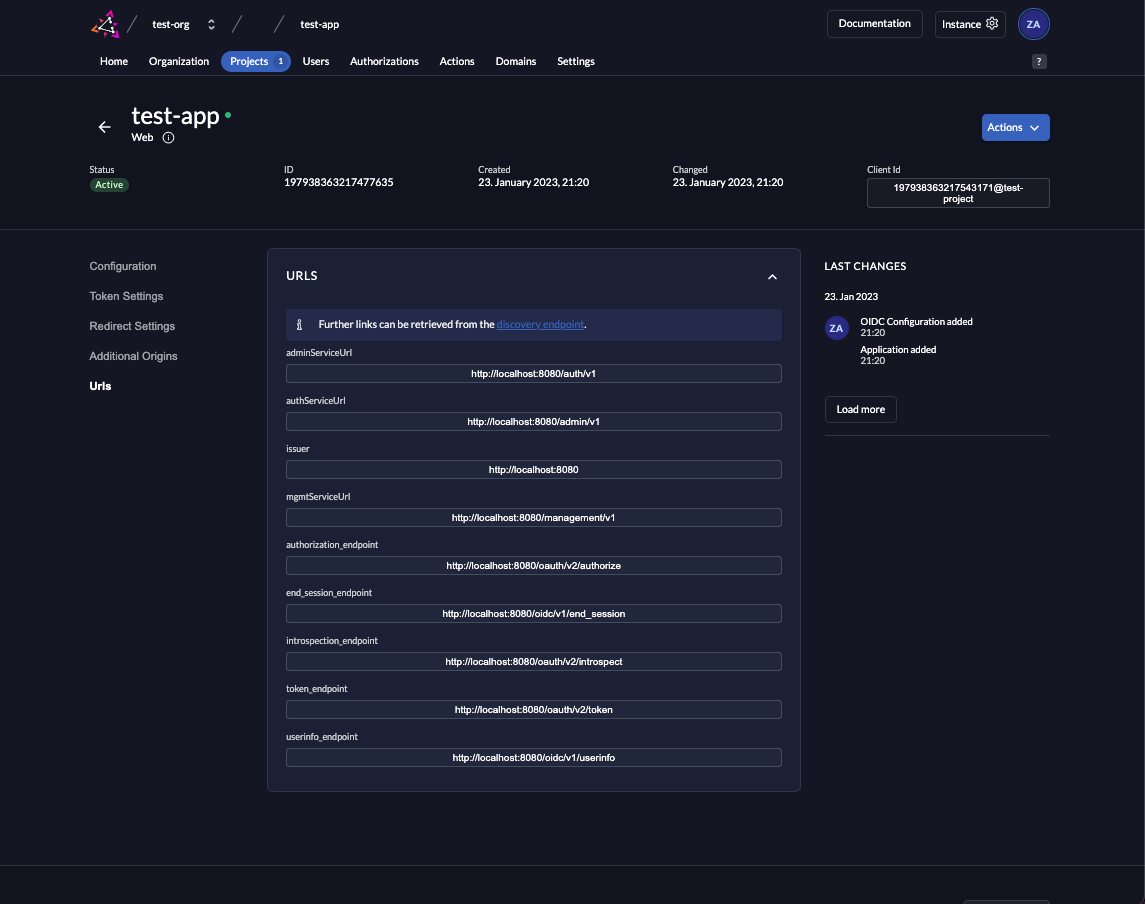Viewport: 1145px width, 904px height.
Task: Open the blue Actions dropdown button
Action: [1015, 127]
